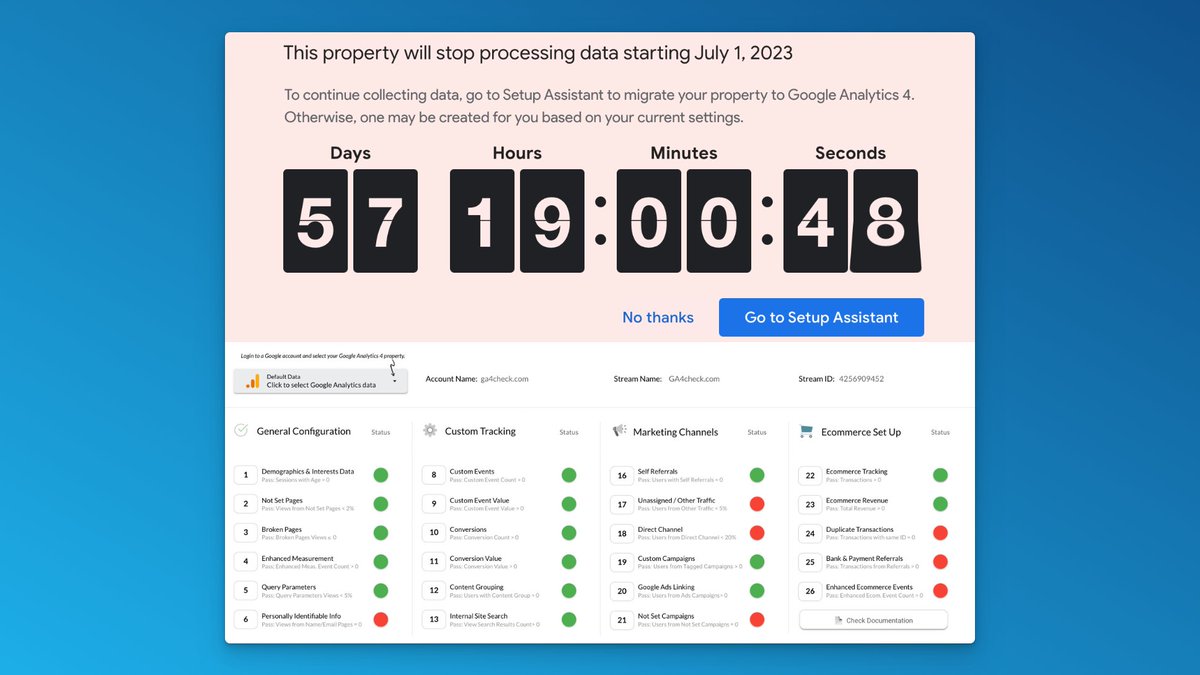Image resolution: width=1200 pixels, height=675 pixels.
Task: Click the Seconds flip counter digit 8
Action: (885, 221)
